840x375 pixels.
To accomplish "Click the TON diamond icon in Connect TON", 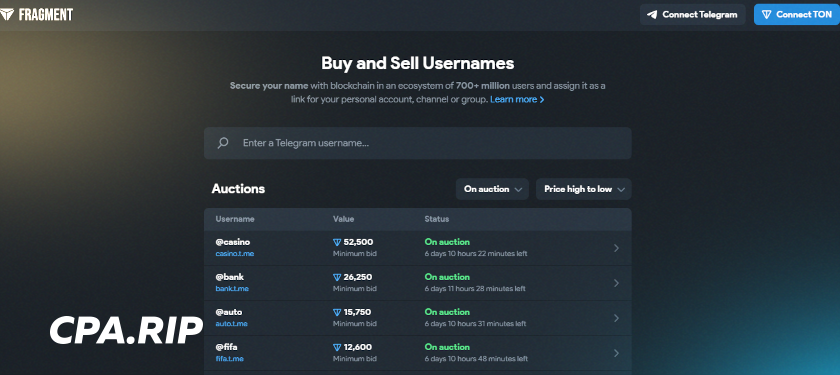I will pos(767,15).
